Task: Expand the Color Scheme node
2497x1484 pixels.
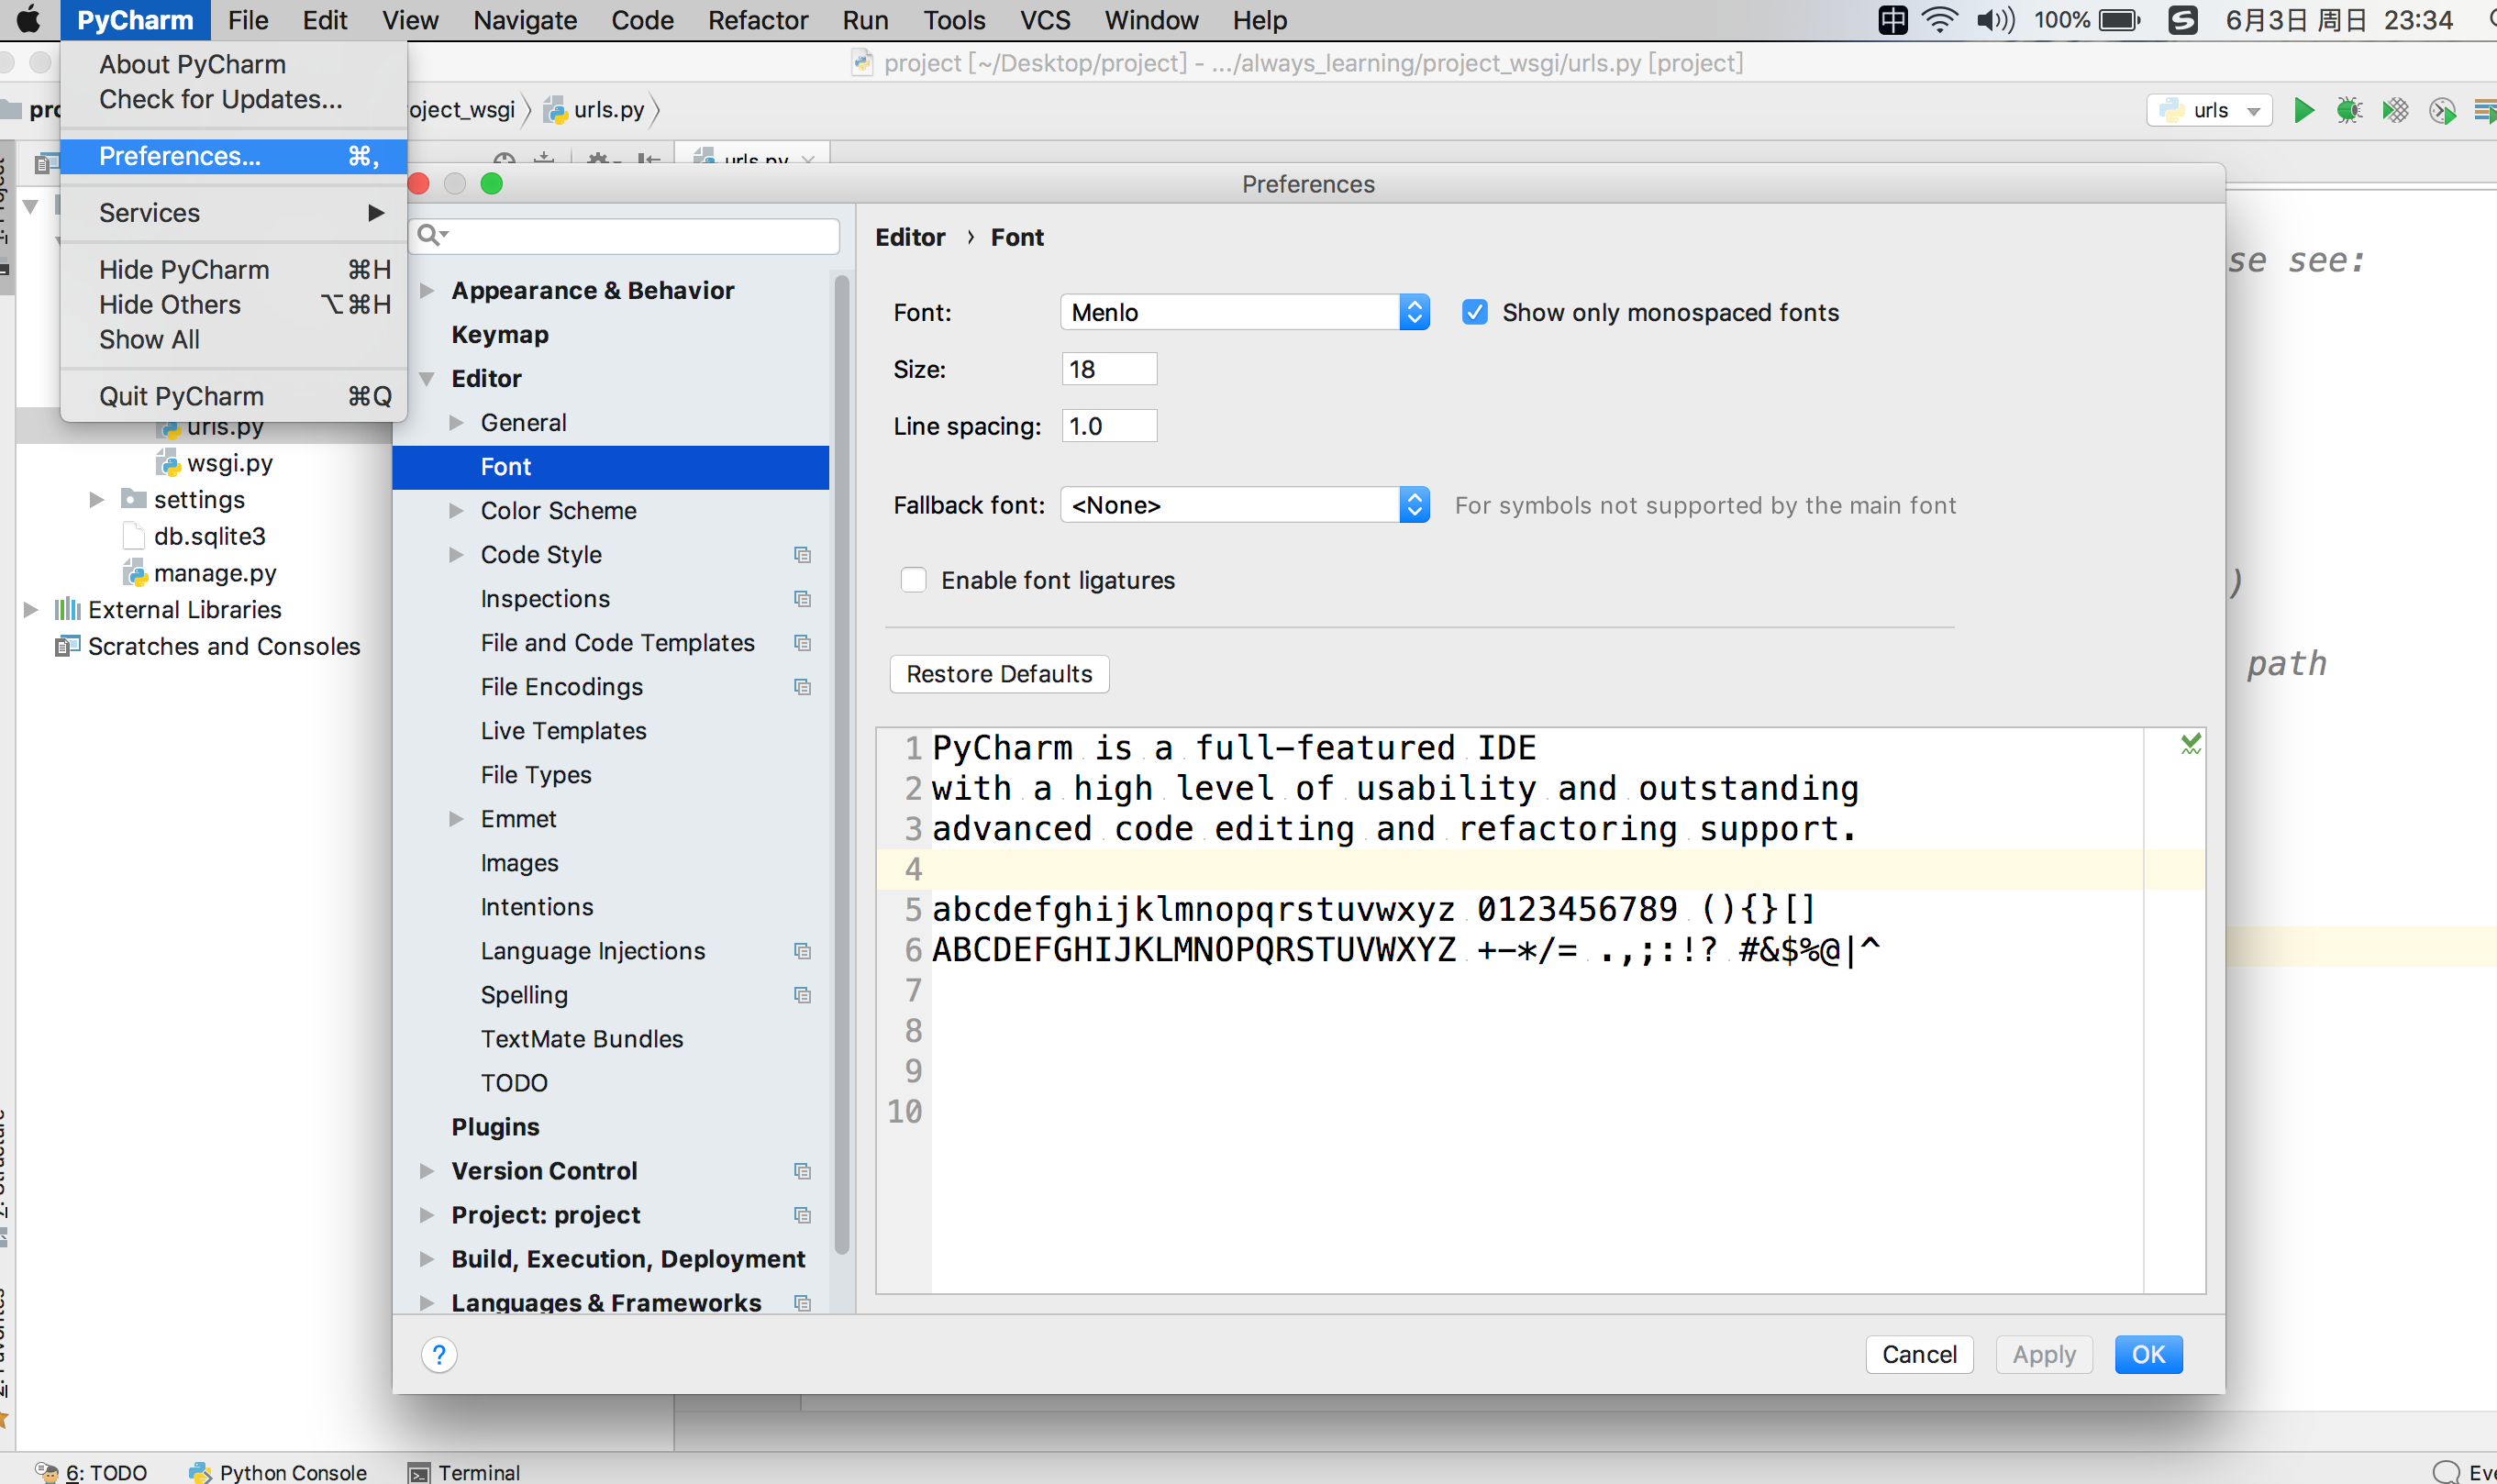Action: [x=456, y=511]
